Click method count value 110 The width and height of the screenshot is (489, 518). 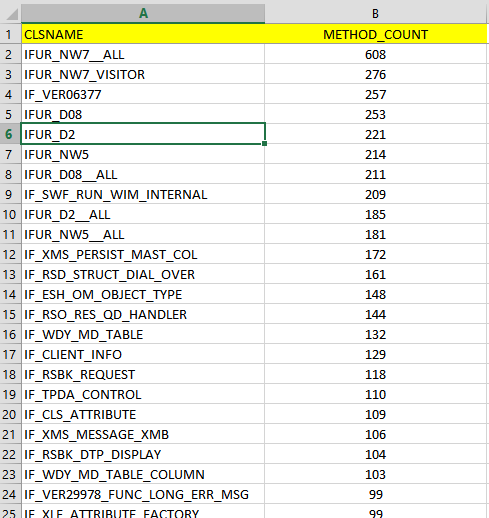376,394
